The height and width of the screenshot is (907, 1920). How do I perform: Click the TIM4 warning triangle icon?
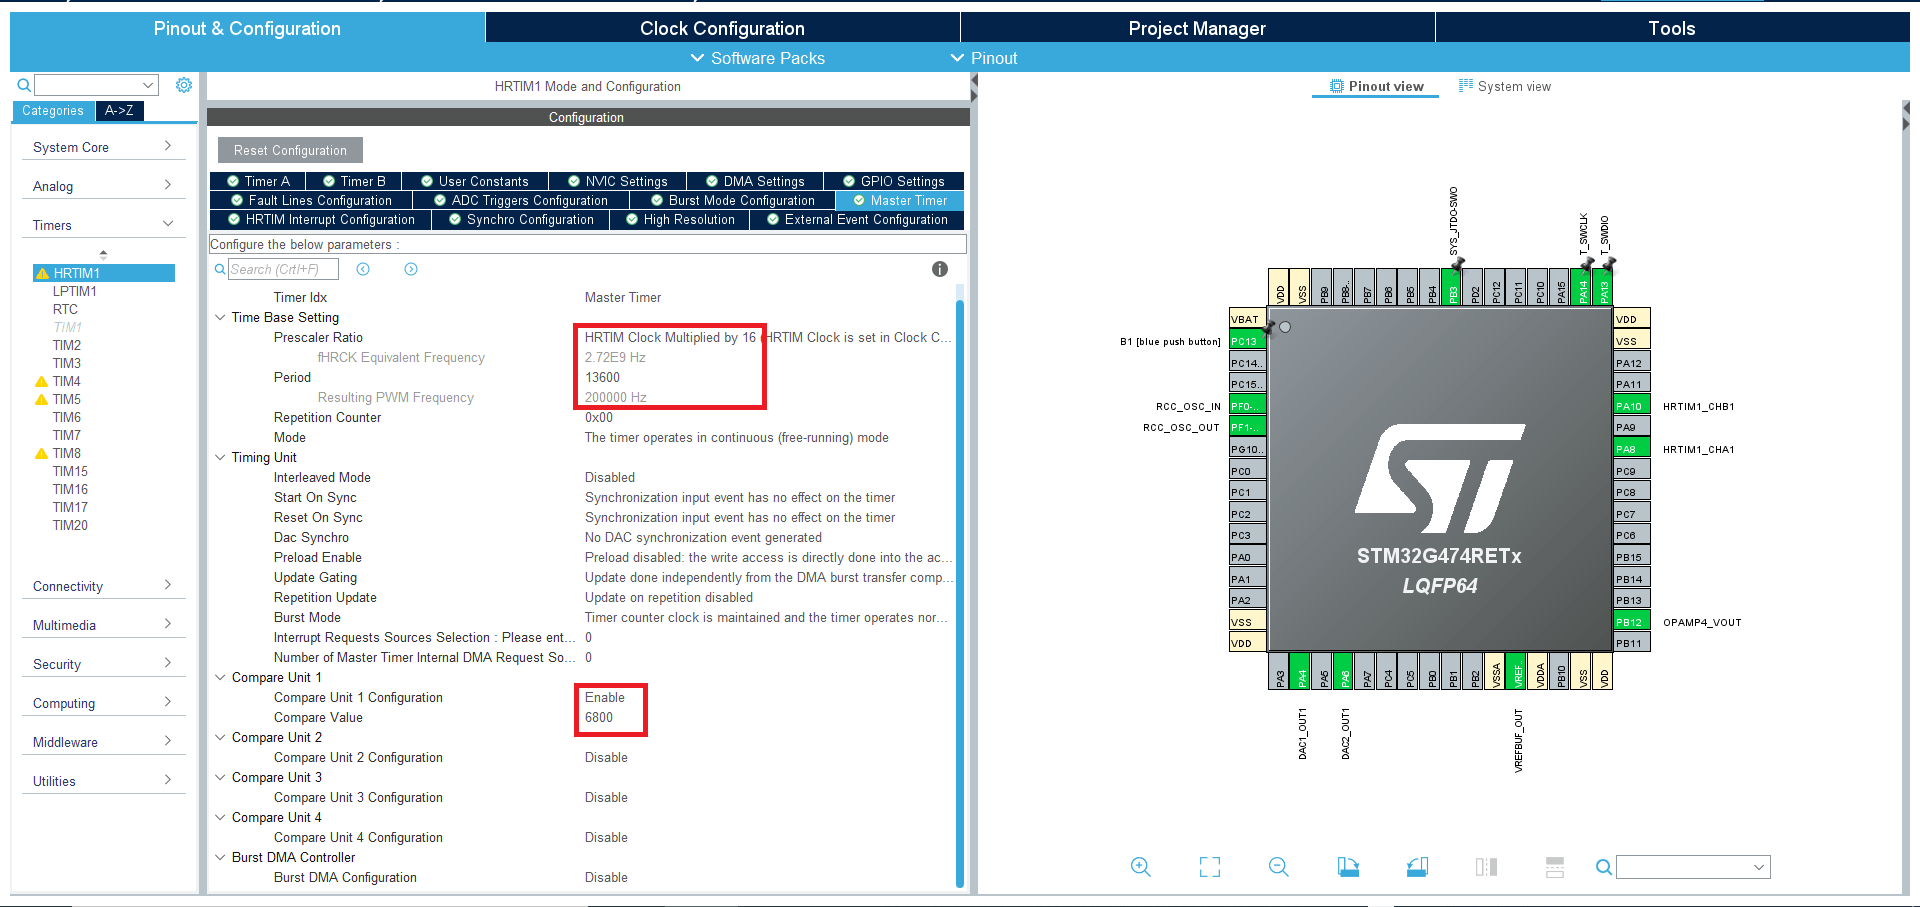41,381
